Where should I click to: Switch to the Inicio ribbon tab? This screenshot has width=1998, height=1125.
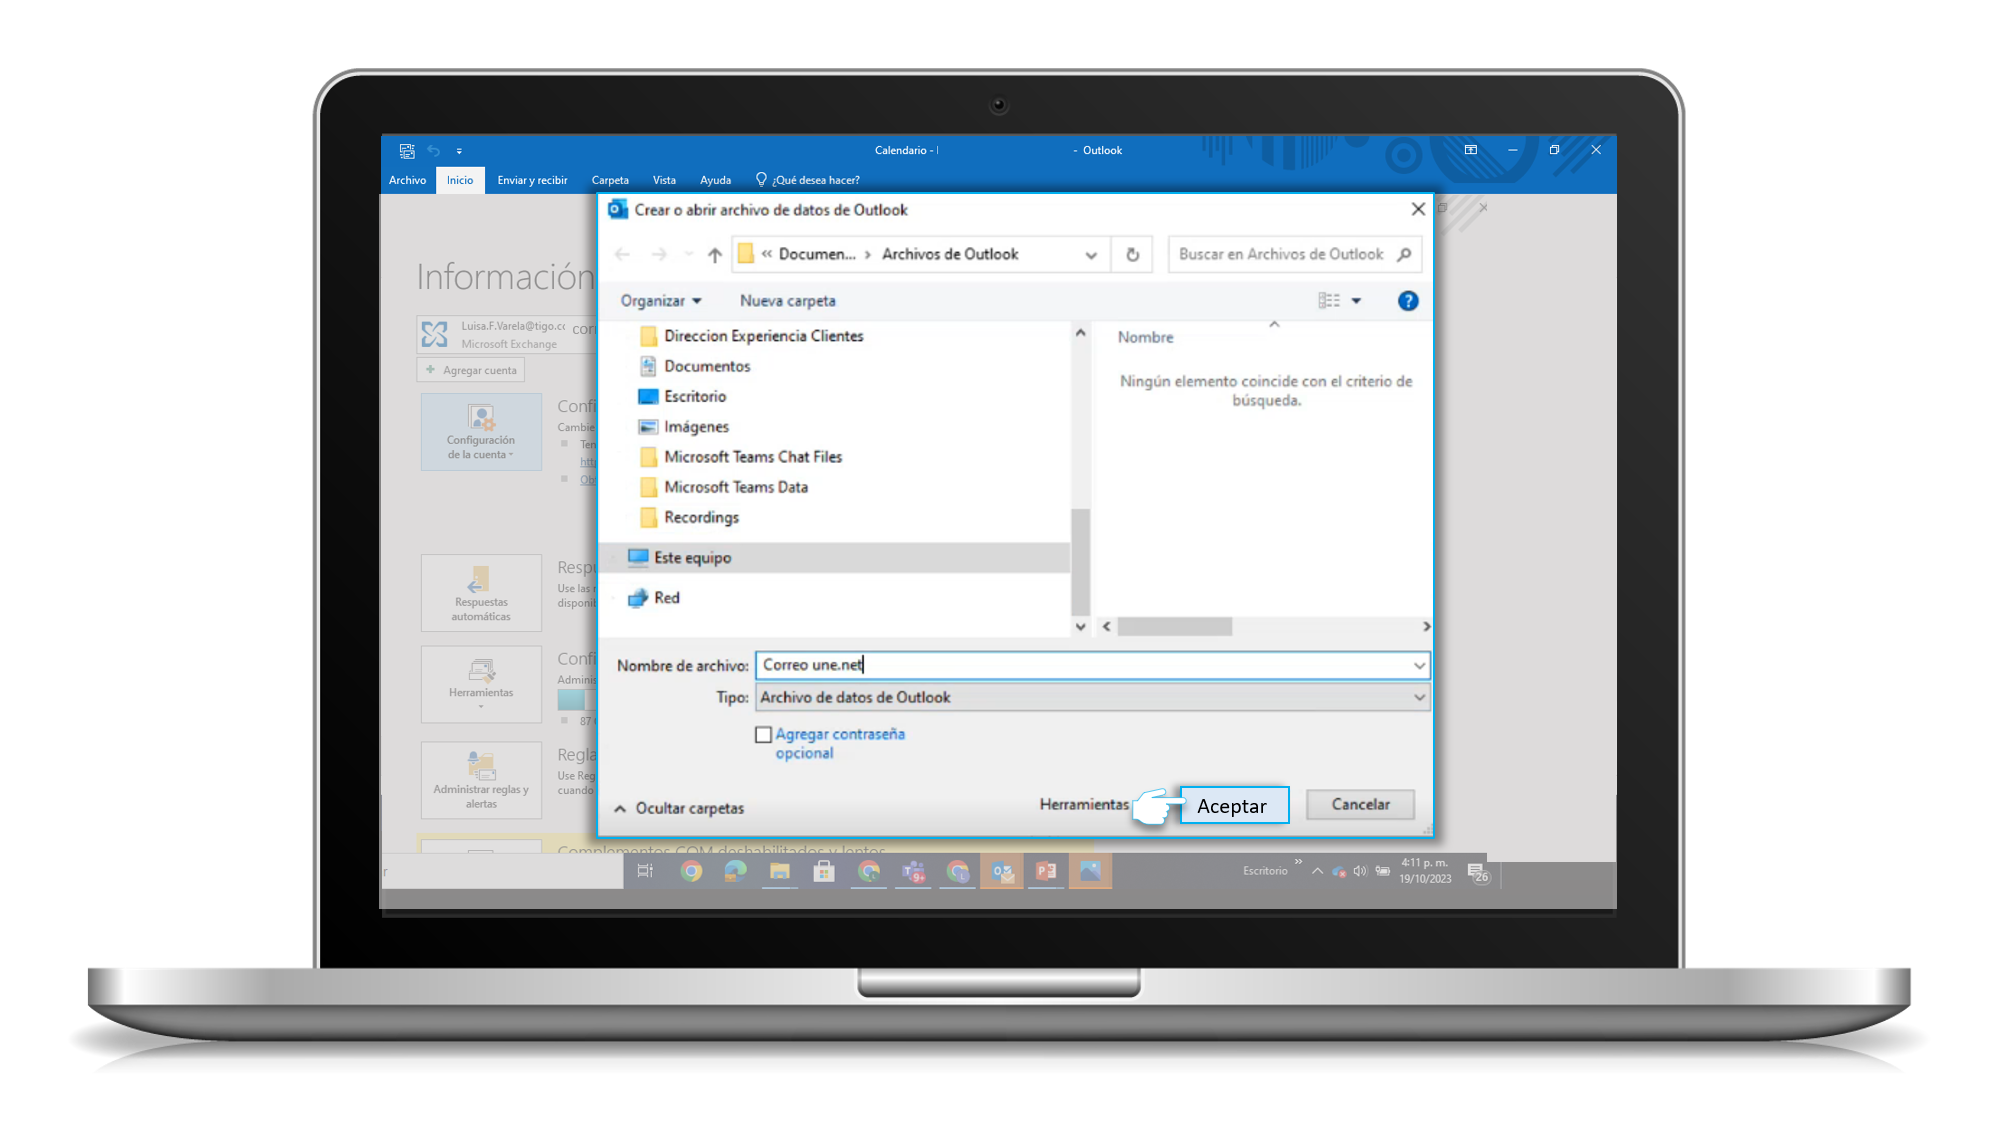tap(460, 180)
